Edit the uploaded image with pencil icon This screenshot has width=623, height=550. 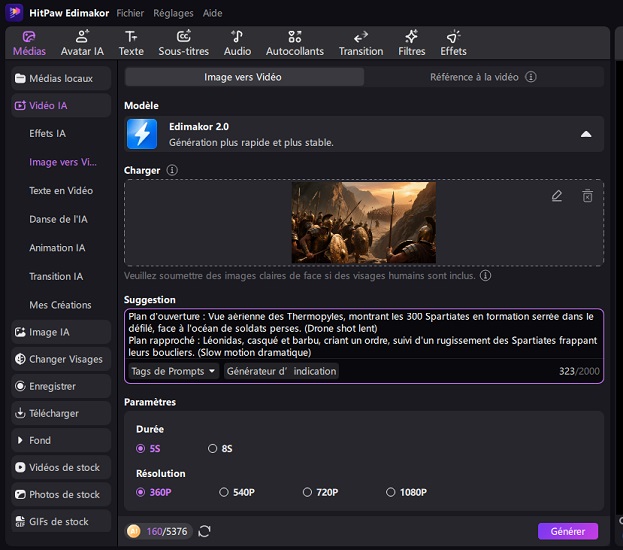(557, 196)
